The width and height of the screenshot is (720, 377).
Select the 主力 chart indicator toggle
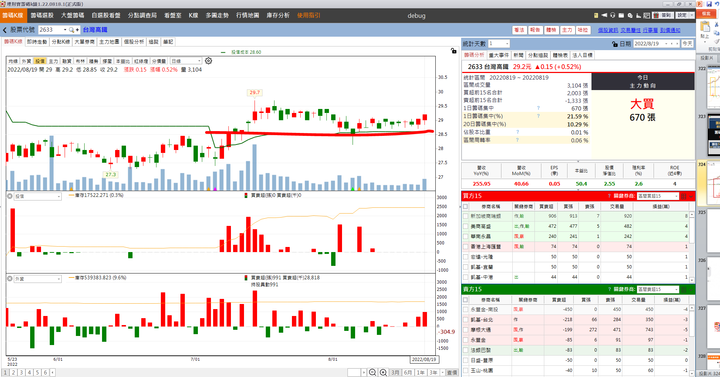[53, 61]
